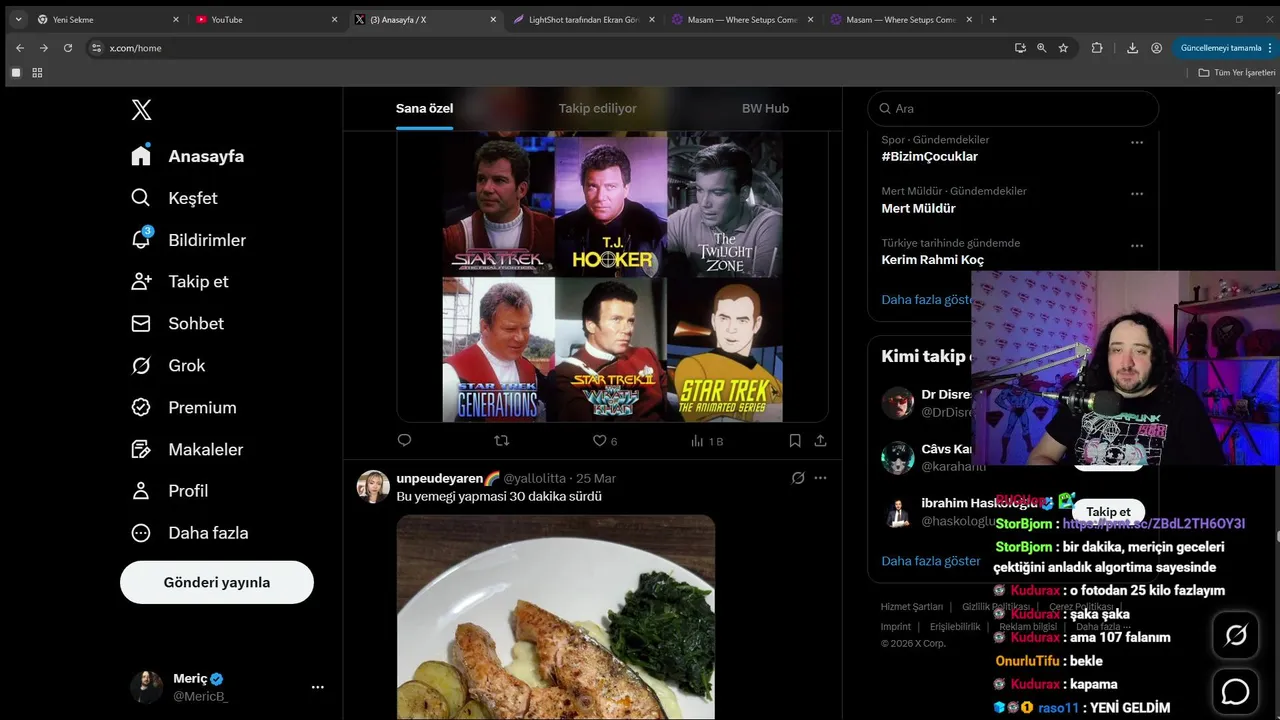Reload the page
Screen dimensions: 1280x720
coord(68,48)
